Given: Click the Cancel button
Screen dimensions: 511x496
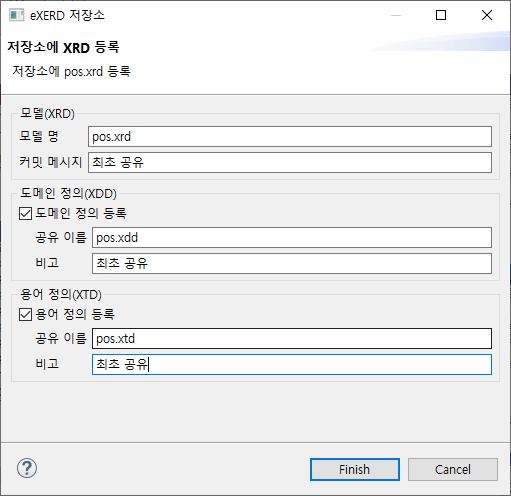Looking at the screenshot, I should (x=453, y=469).
